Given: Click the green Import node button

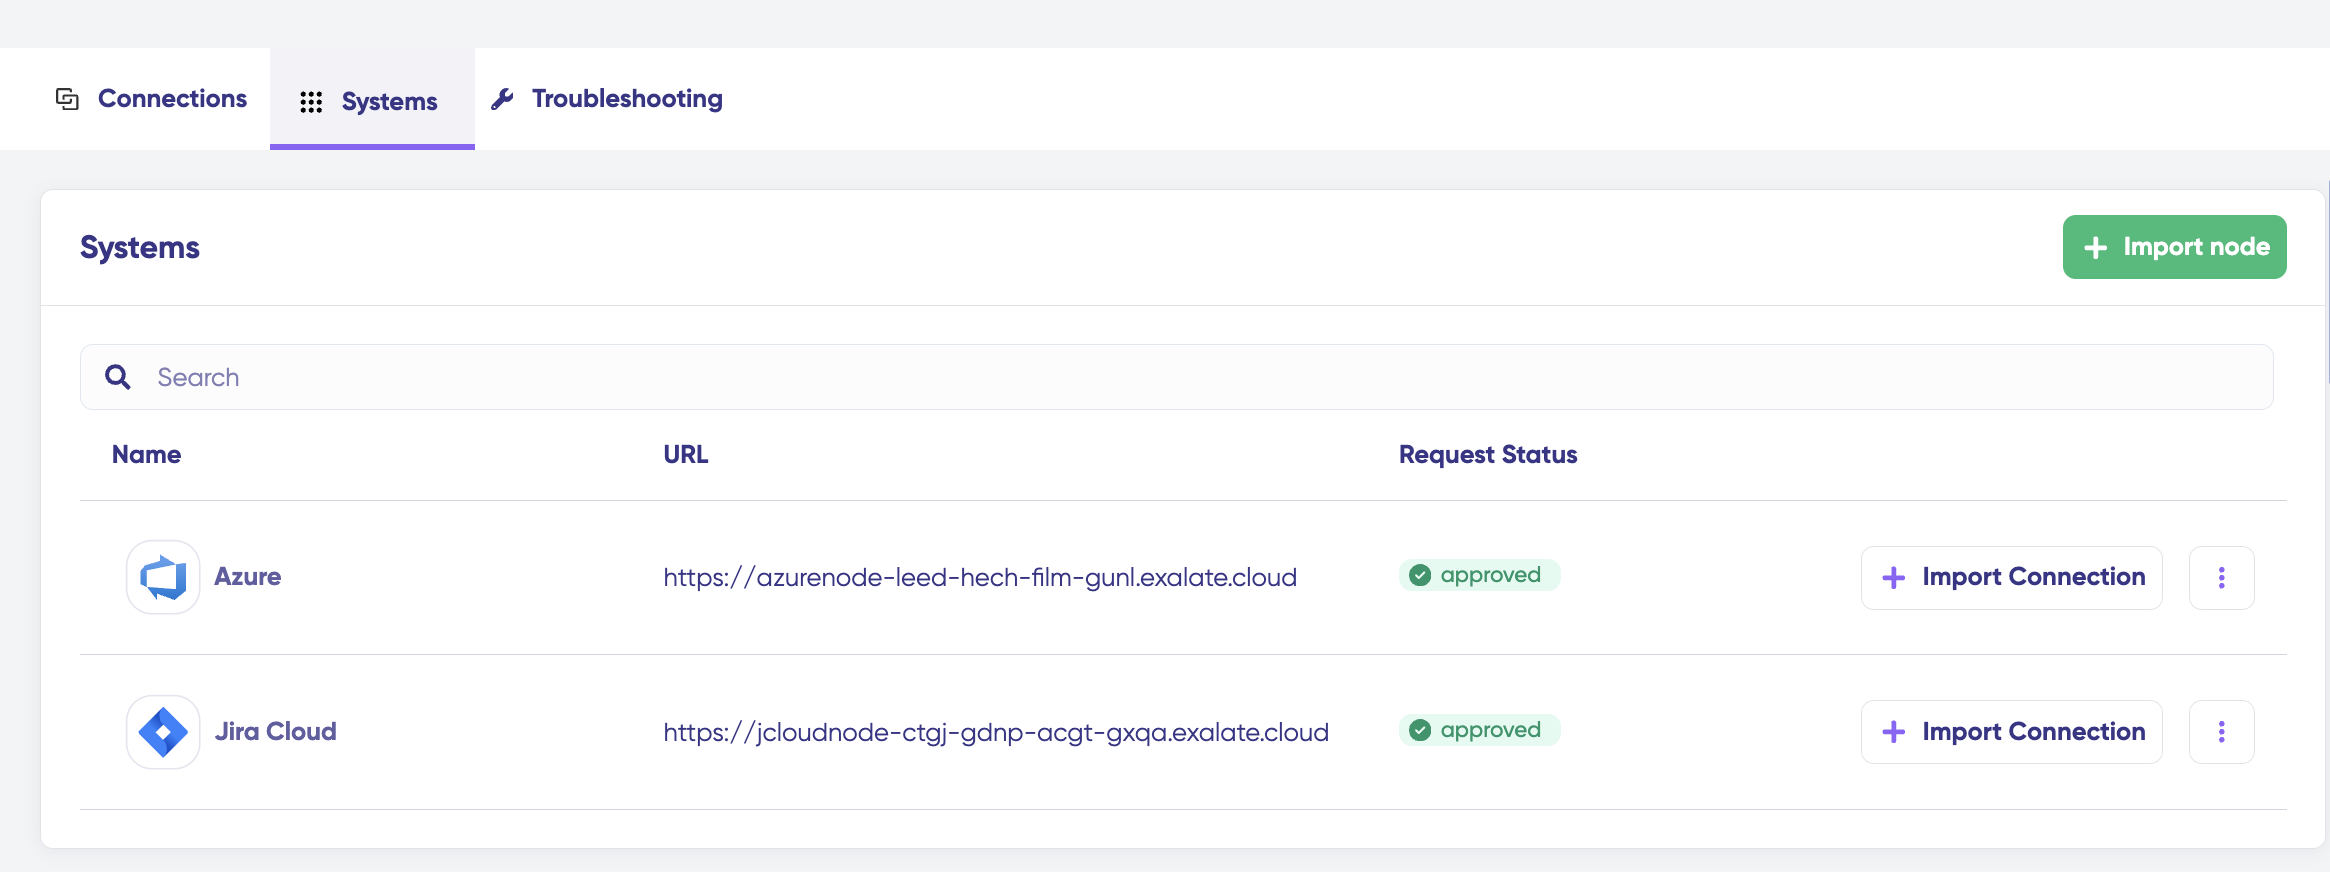Looking at the screenshot, I should pyautogui.click(x=2174, y=247).
